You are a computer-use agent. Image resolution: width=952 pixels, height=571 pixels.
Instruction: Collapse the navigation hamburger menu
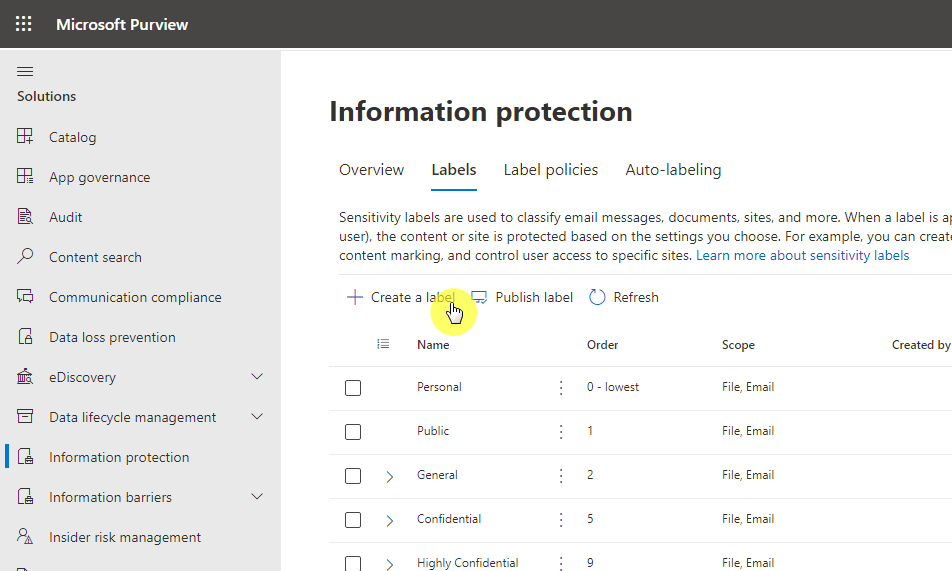[25, 72]
